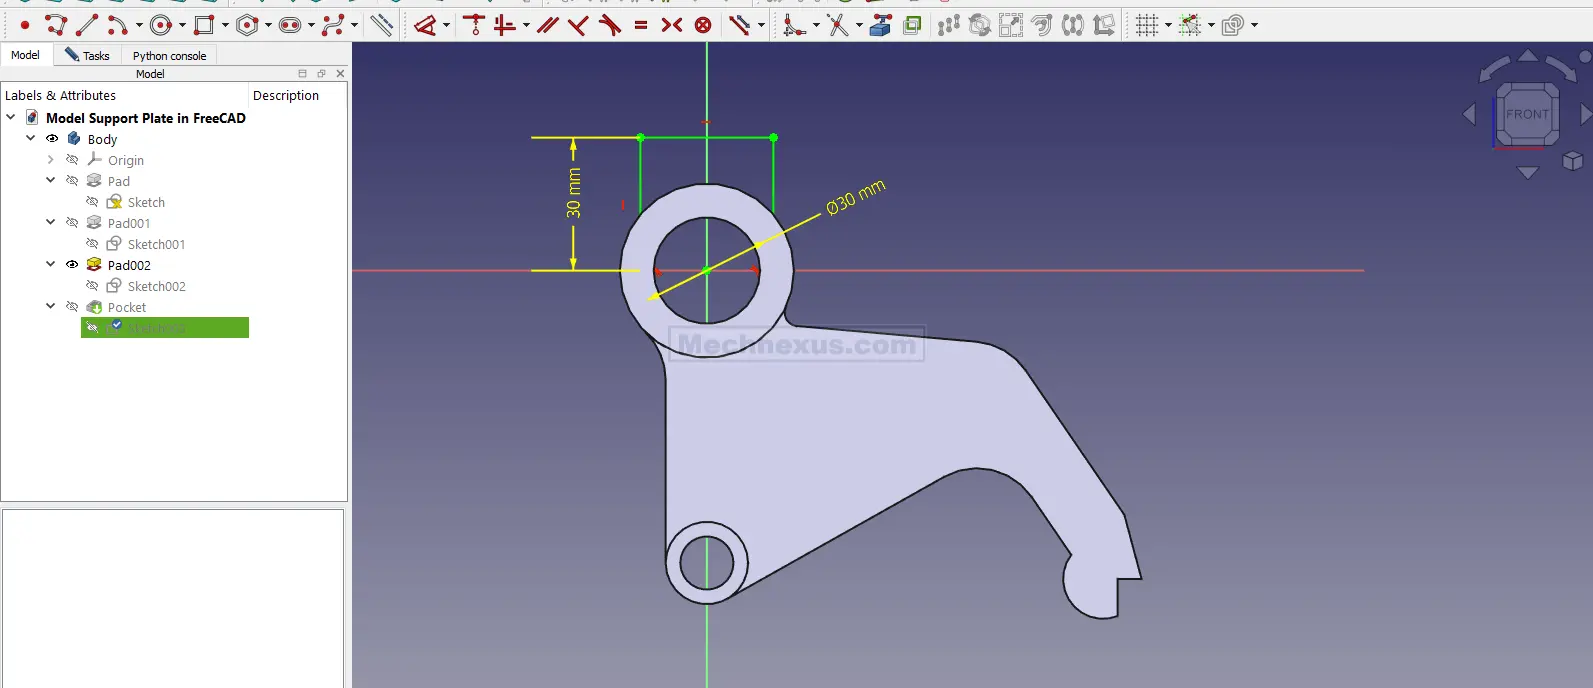Image resolution: width=1593 pixels, height=688 pixels.
Task: Hide the Body via eye icon
Action: [x=52, y=139]
